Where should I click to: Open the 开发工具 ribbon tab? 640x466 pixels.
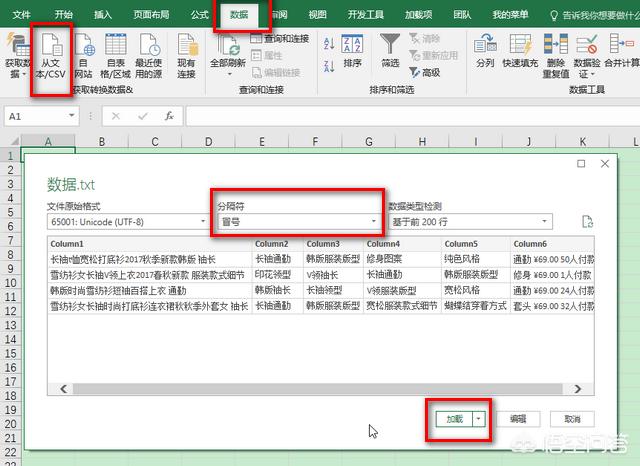pyautogui.click(x=364, y=15)
